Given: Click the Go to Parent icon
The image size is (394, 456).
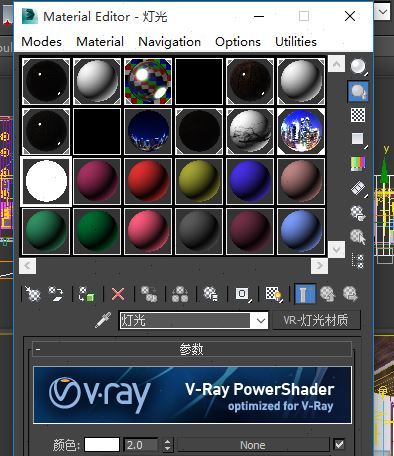Looking at the screenshot, I should pyautogui.click(x=328, y=294).
